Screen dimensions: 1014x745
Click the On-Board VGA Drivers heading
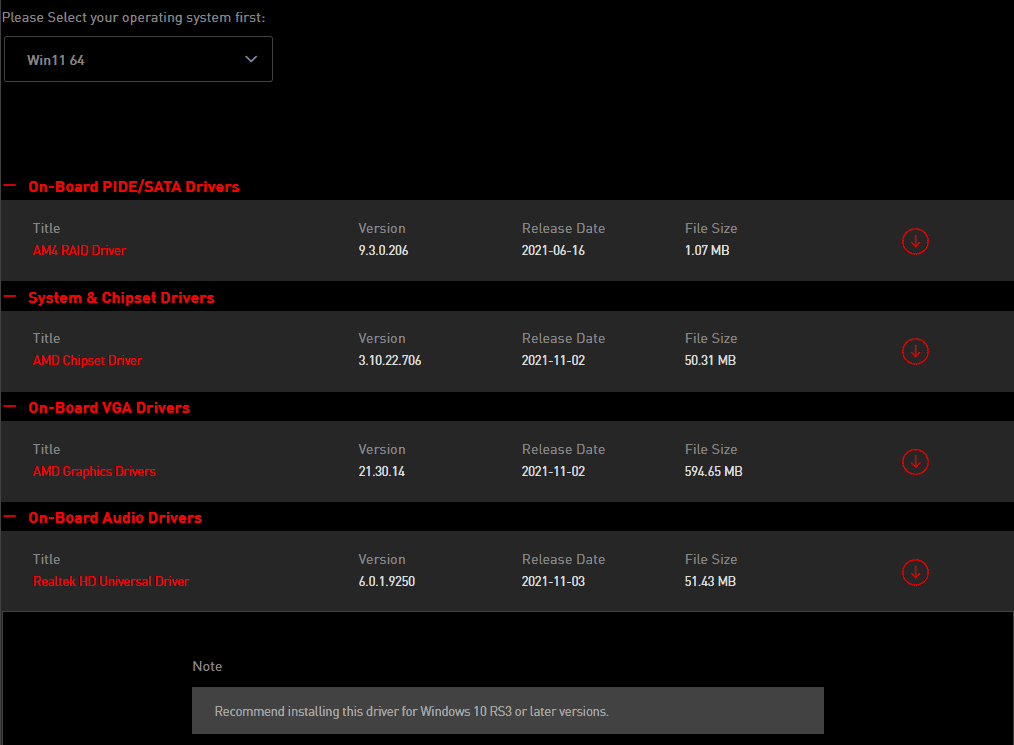109,408
